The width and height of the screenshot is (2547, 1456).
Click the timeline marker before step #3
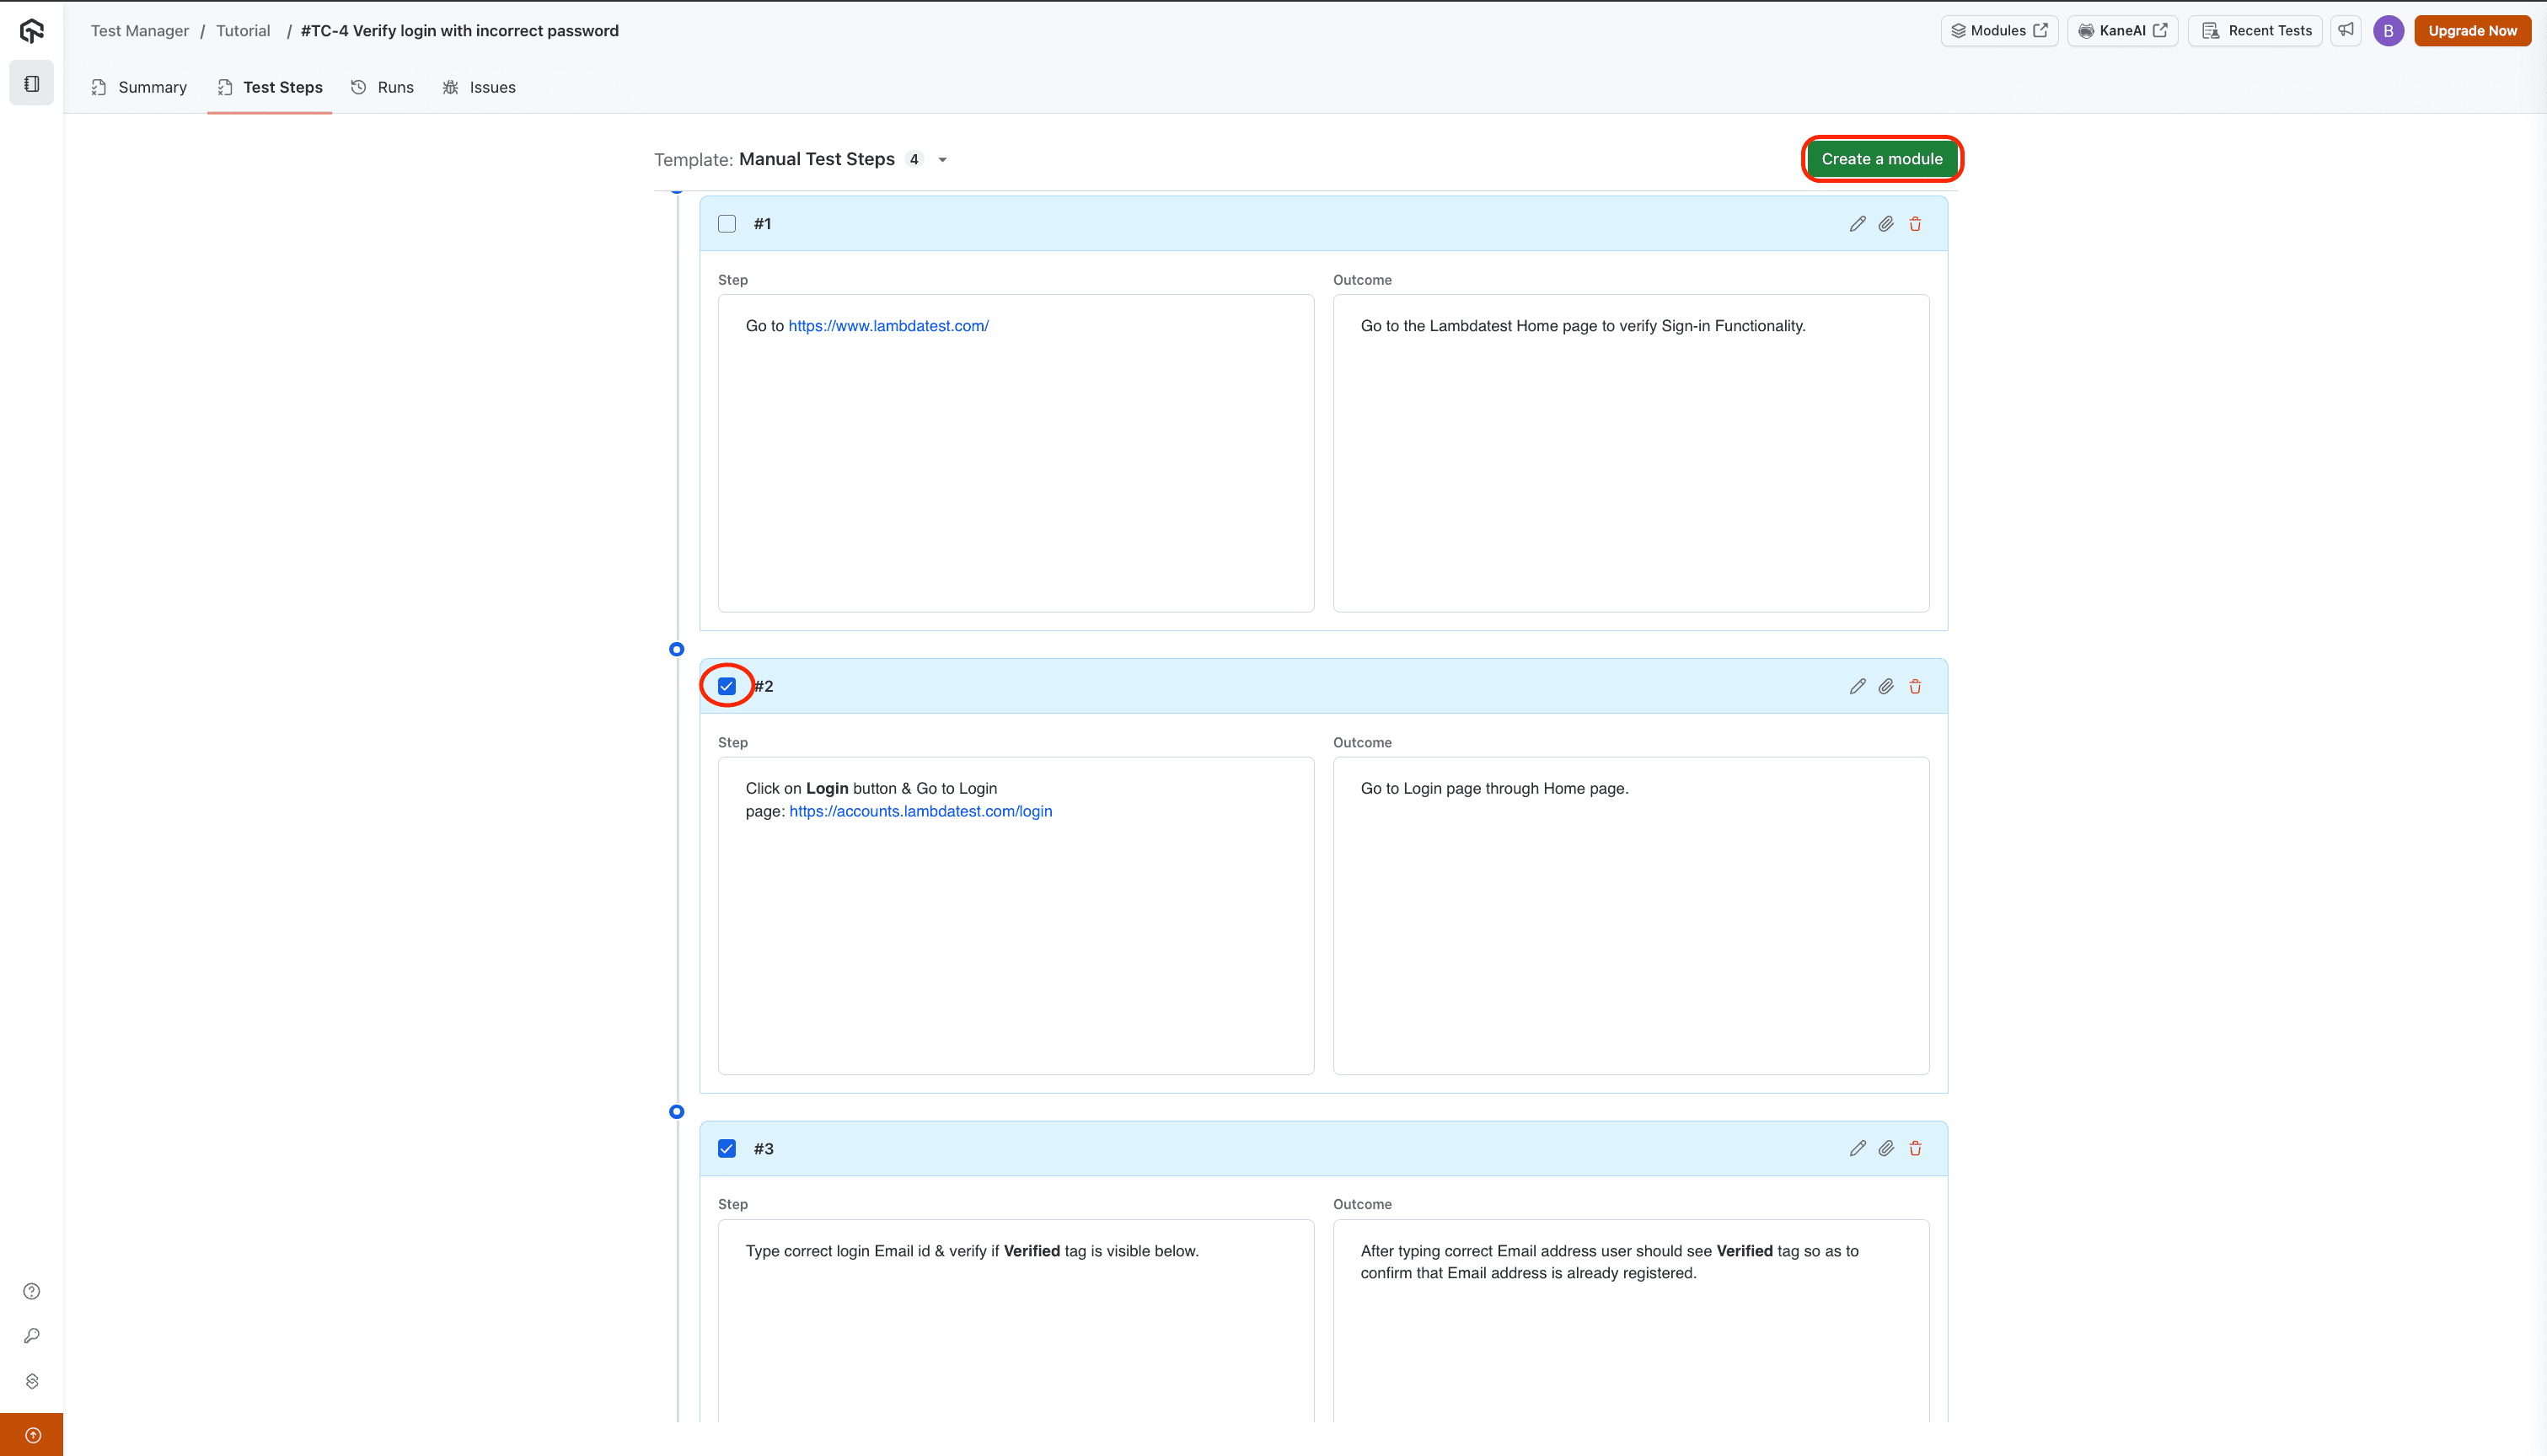pos(677,1111)
